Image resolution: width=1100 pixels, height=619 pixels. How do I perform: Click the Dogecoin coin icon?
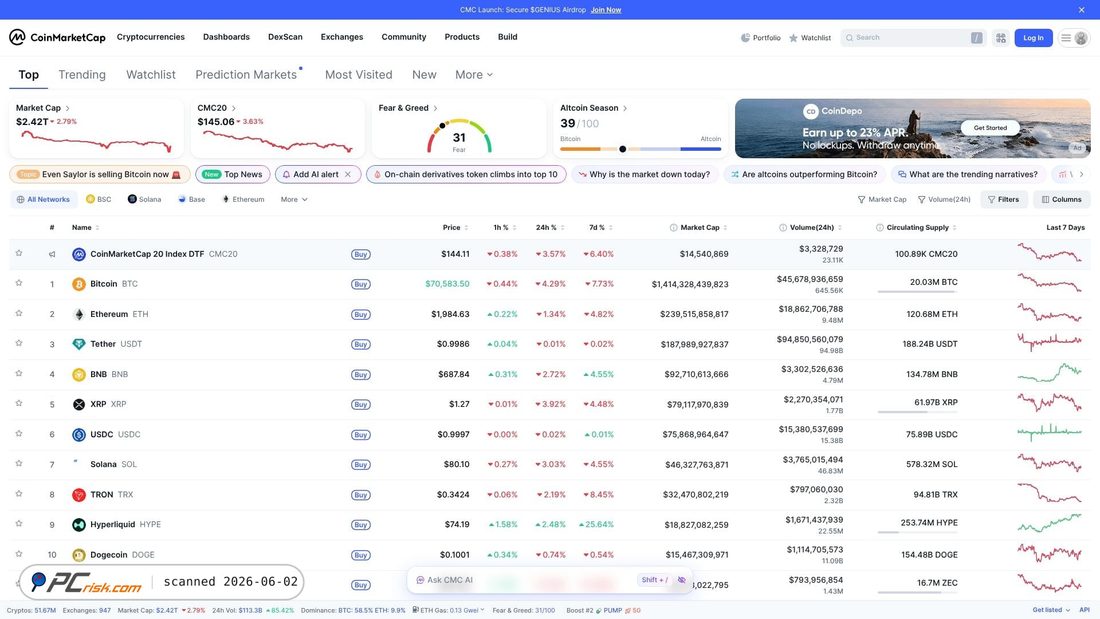pyautogui.click(x=79, y=555)
